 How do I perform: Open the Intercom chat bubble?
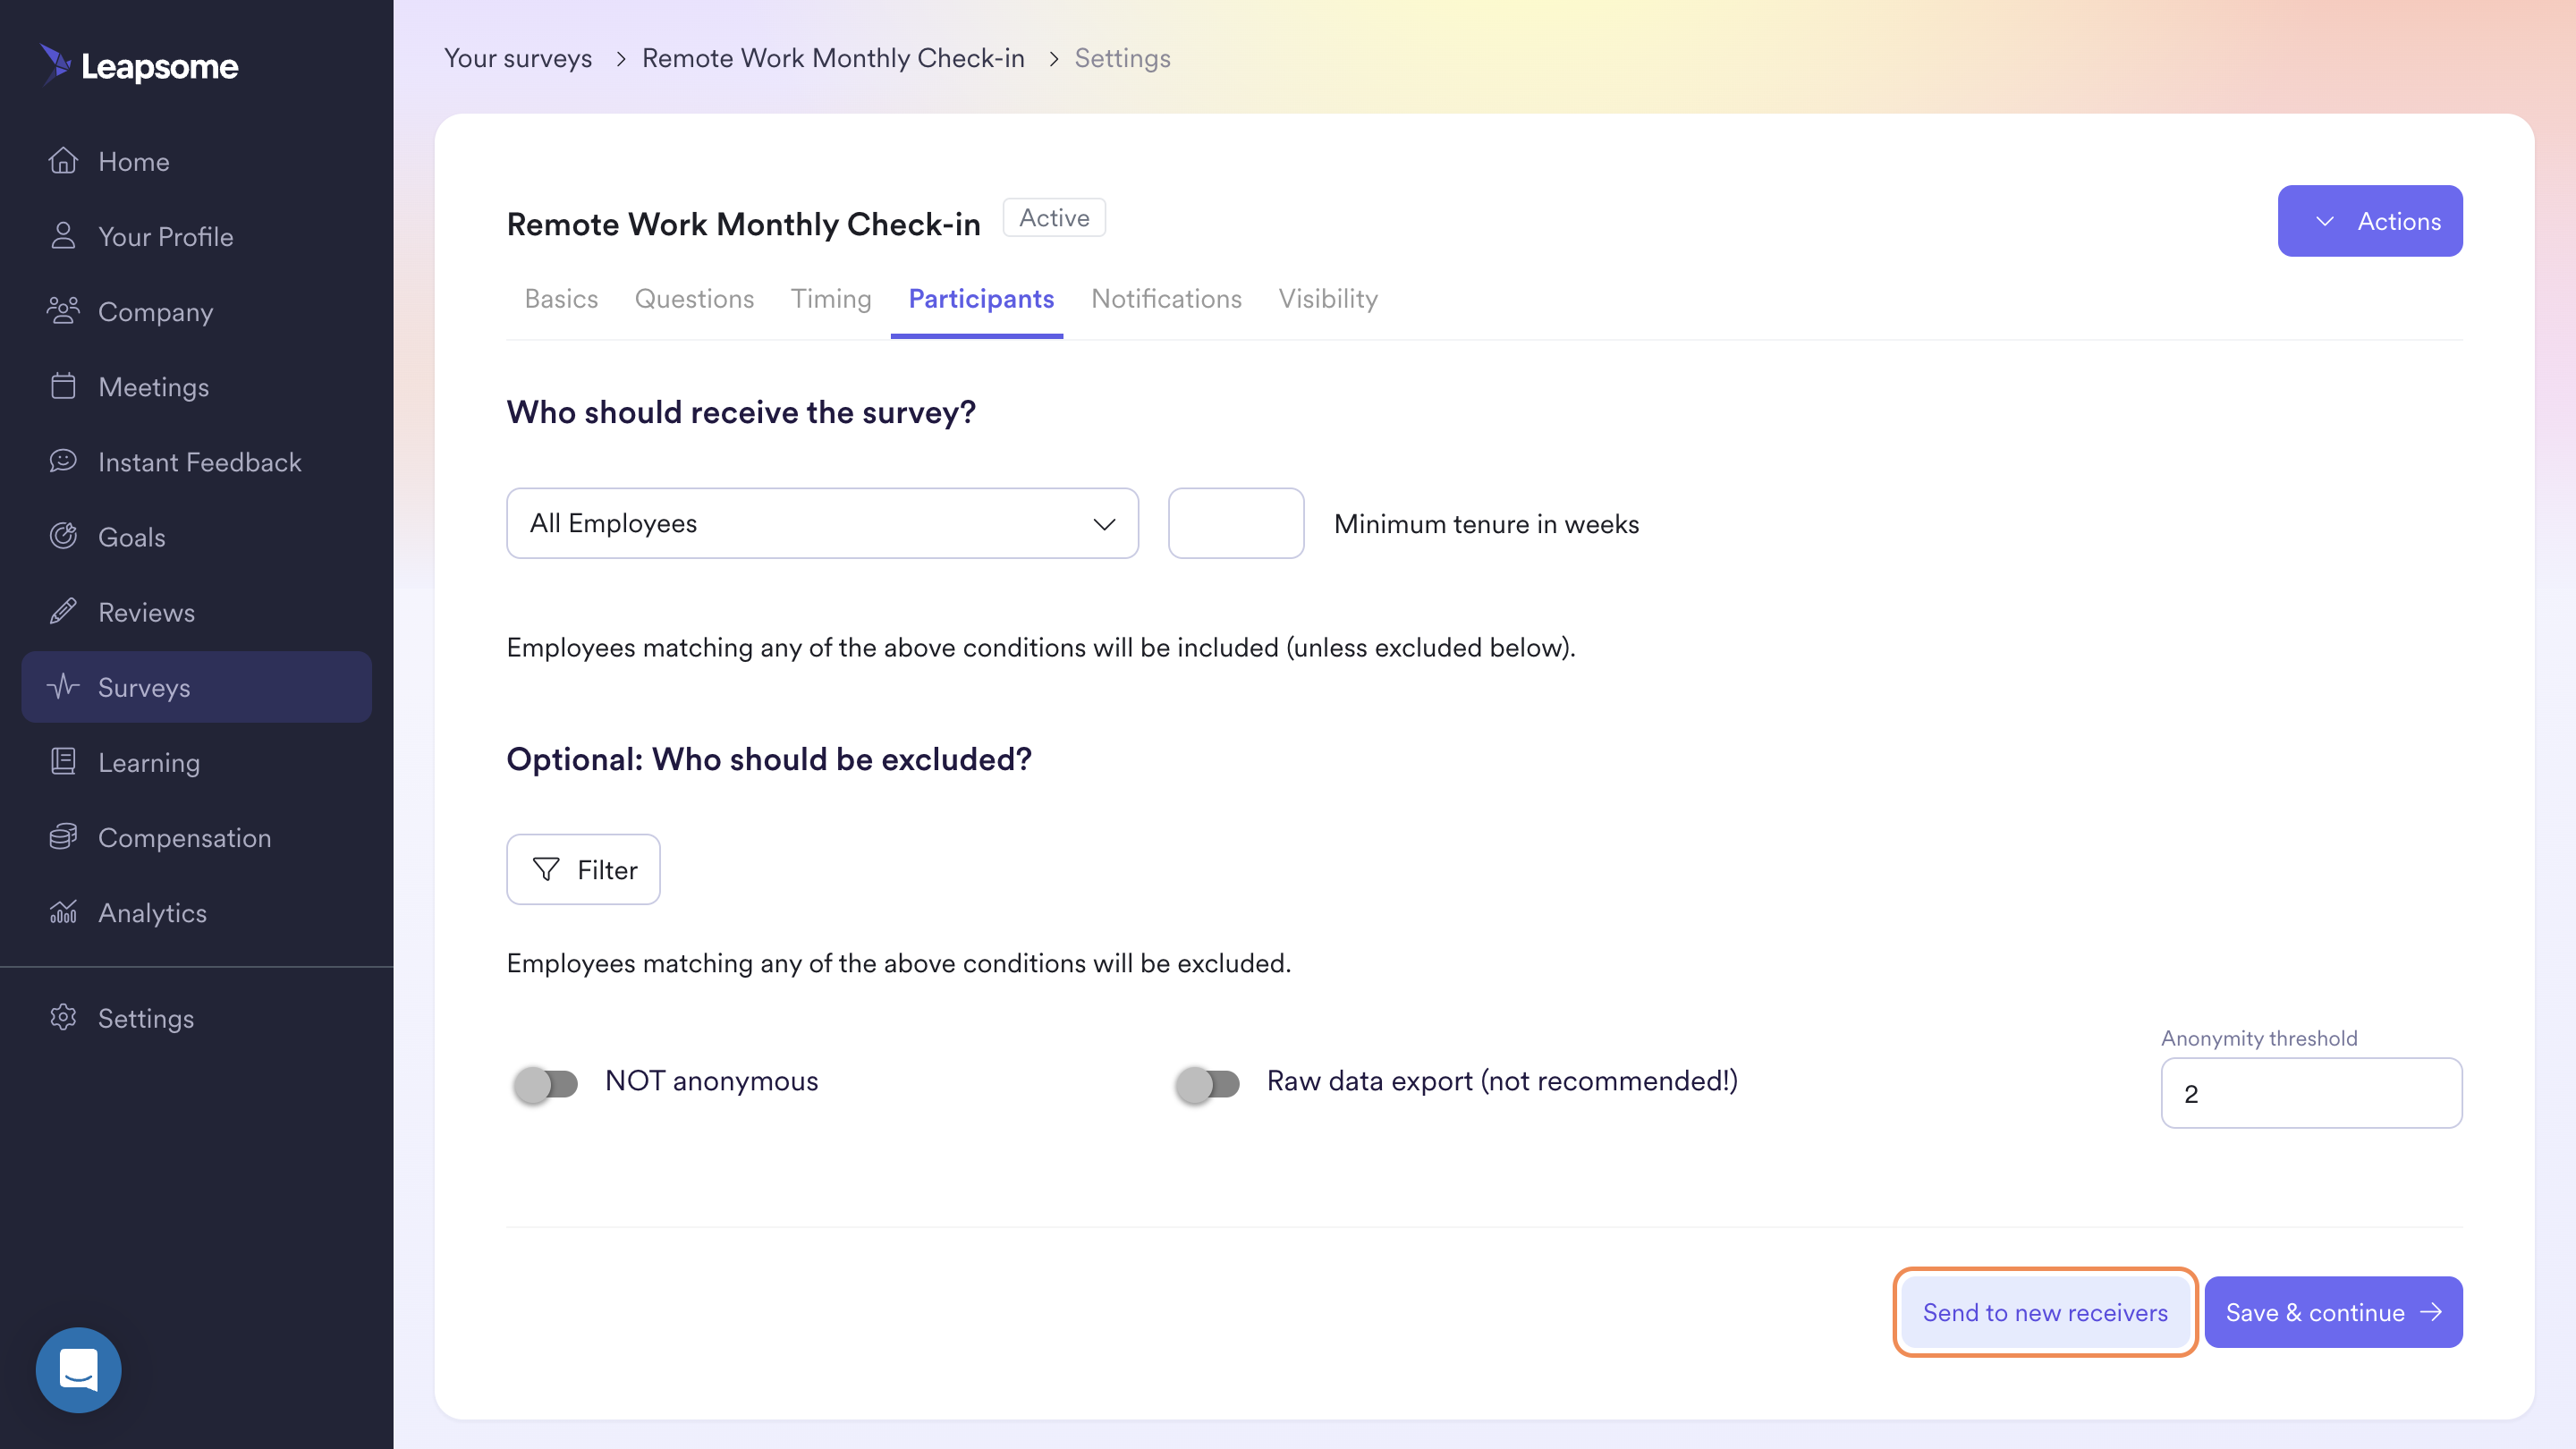click(79, 1369)
